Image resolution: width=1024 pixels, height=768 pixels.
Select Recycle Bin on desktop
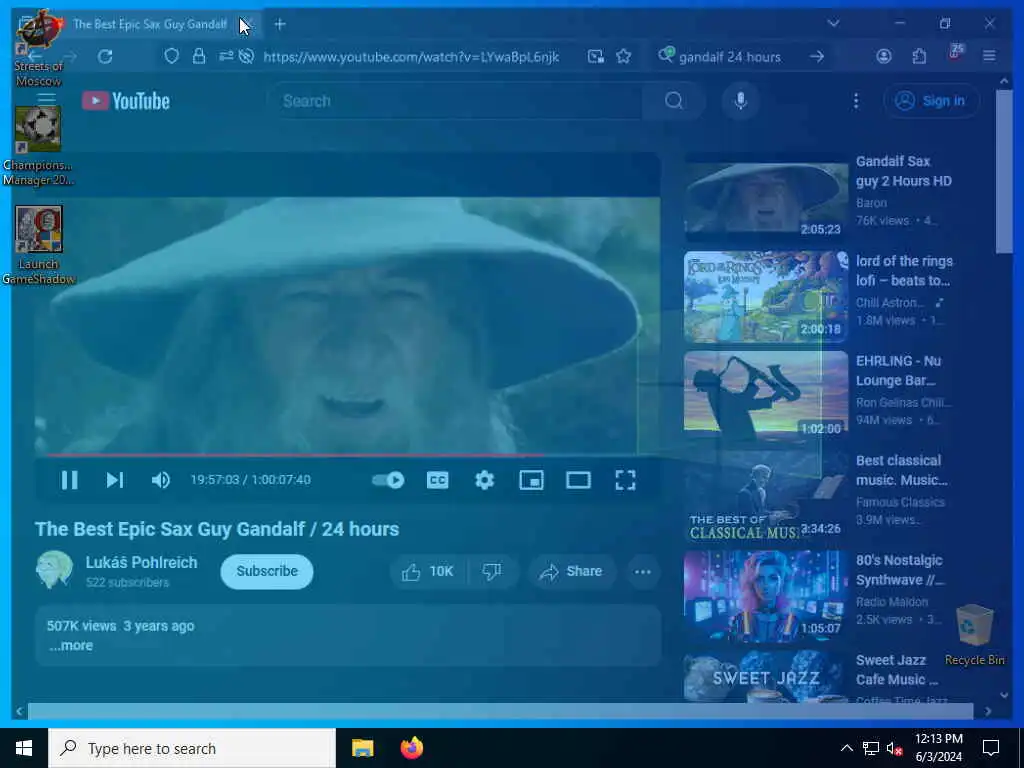click(x=974, y=635)
